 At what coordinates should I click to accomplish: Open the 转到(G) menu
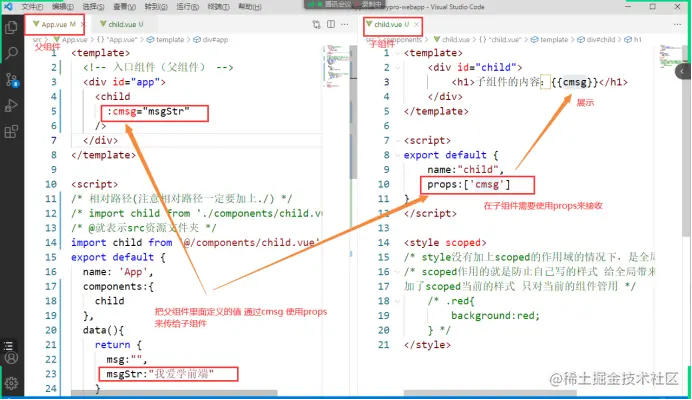coord(156,7)
